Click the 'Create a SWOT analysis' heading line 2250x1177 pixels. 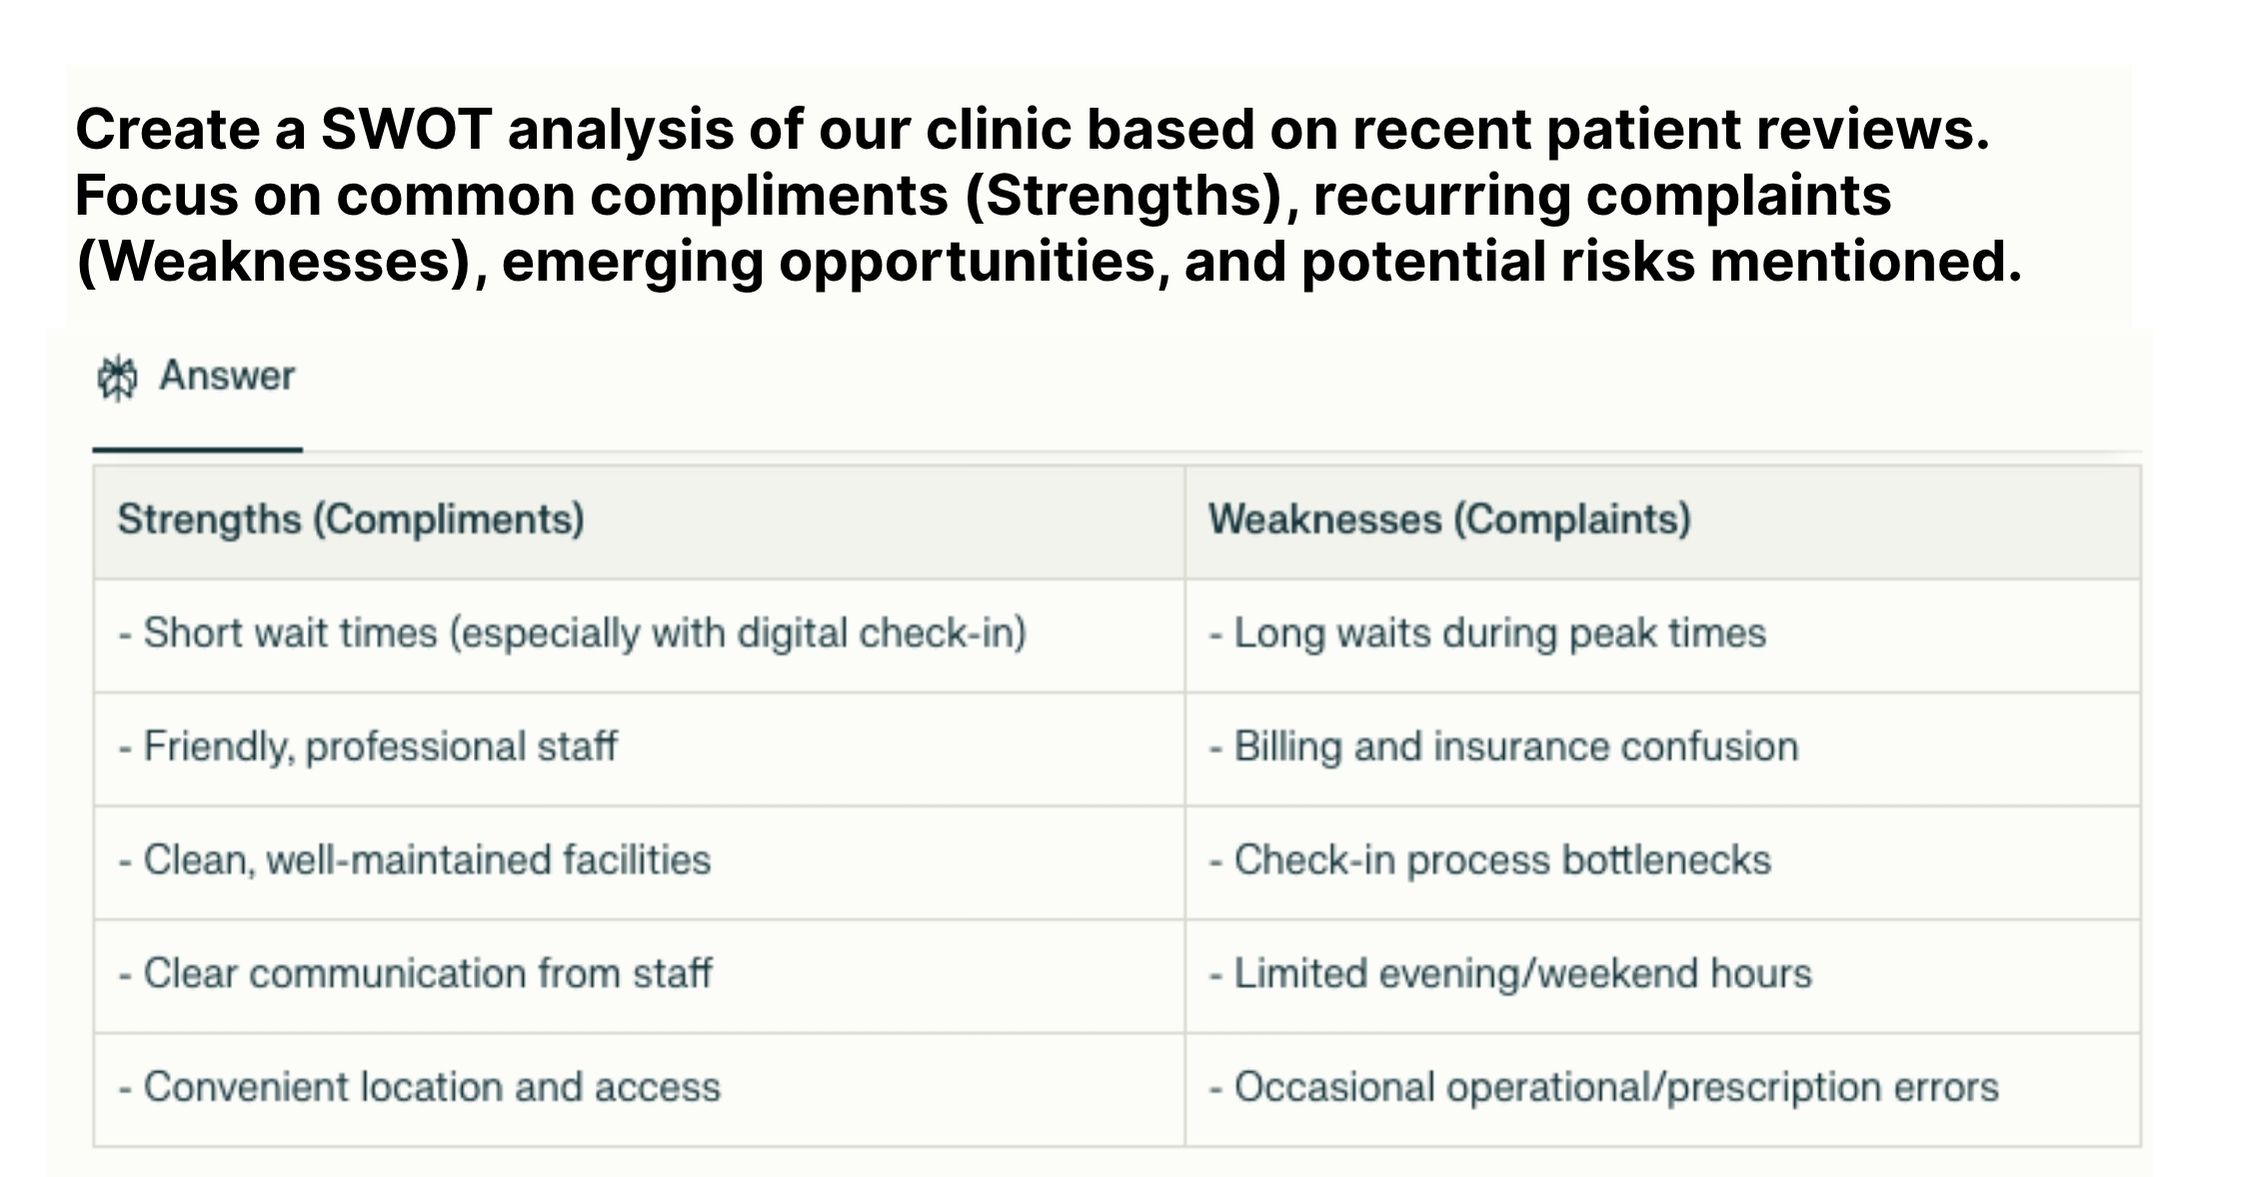coord(1032,130)
